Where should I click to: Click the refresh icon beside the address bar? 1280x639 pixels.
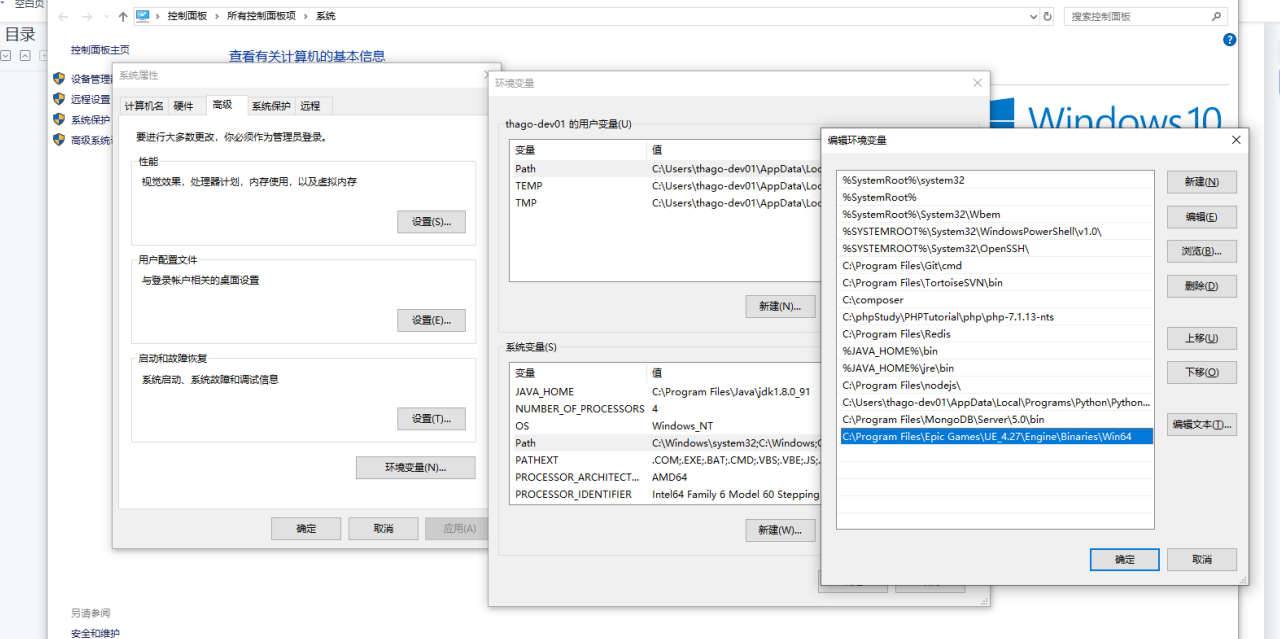point(1048,17)
